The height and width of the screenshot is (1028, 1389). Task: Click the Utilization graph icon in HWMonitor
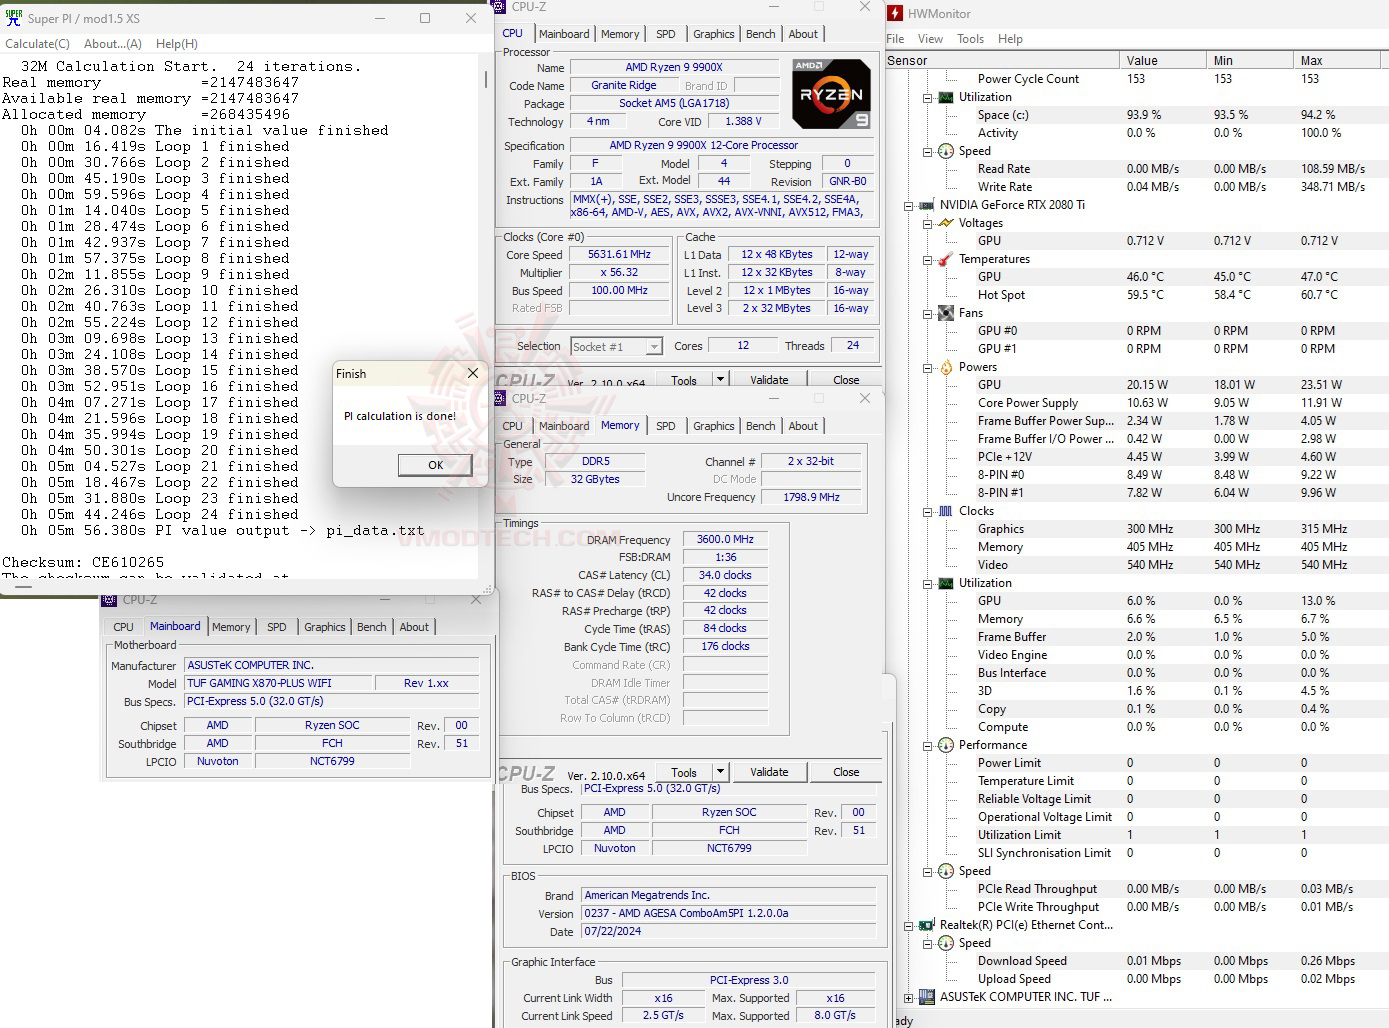point(946,97)
